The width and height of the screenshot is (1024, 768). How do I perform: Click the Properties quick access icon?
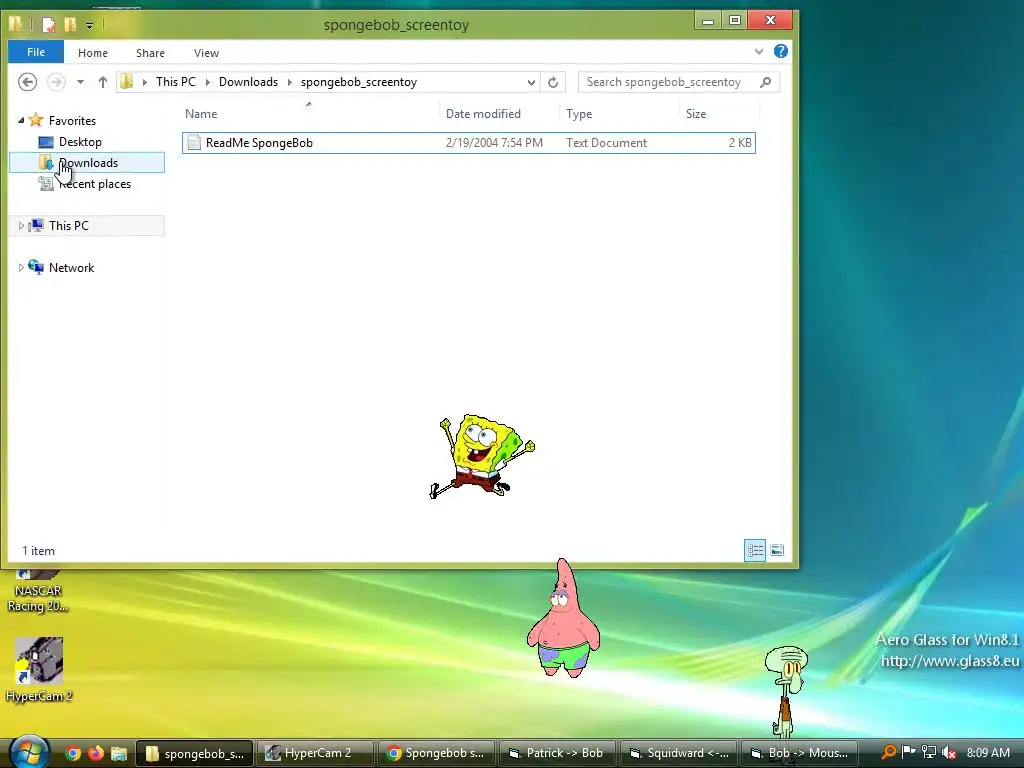[49, 25]
